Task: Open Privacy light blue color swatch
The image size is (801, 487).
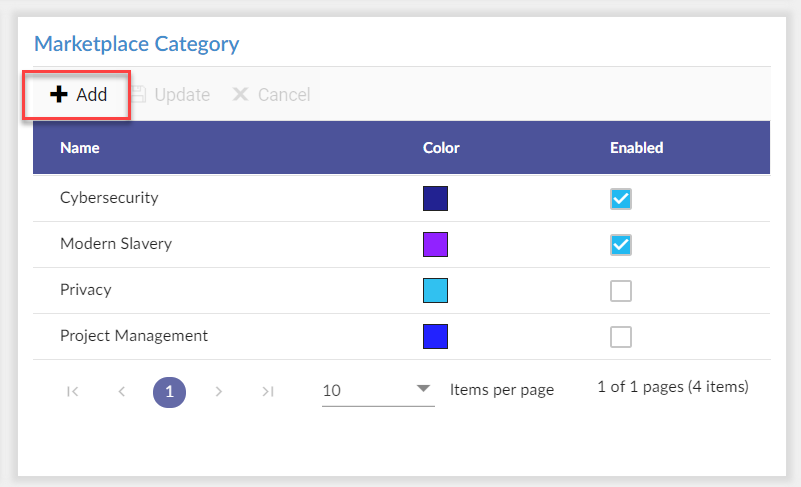Action: (435, 291)
